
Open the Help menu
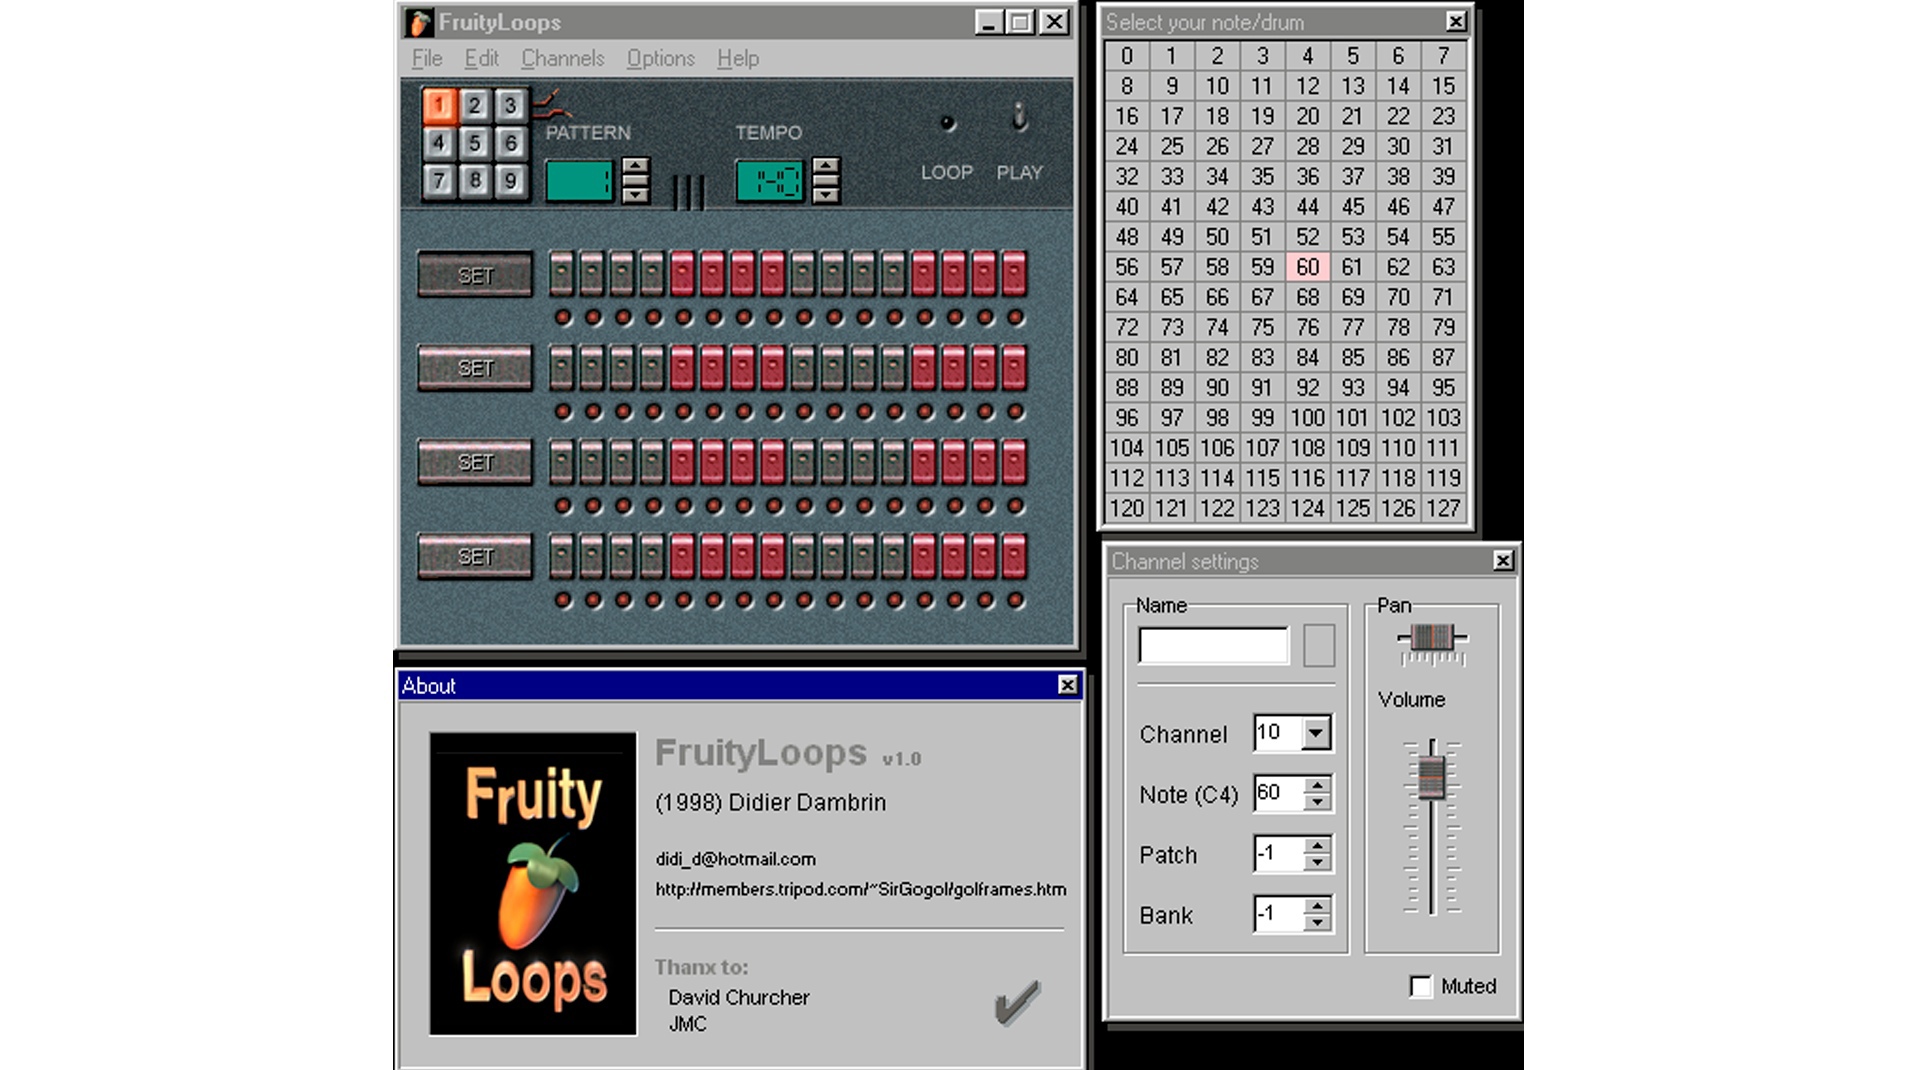coord(738,58)
